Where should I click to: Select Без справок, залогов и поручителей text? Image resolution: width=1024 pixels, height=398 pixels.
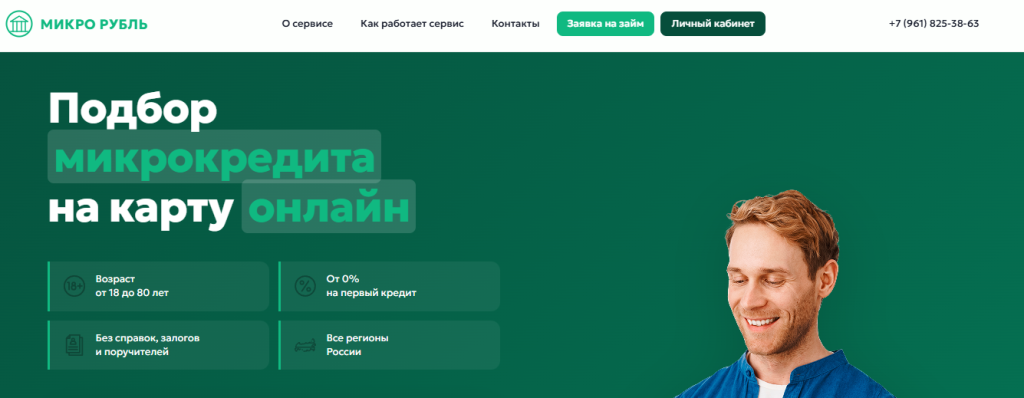pyautogui.click(x=148, y=345)
